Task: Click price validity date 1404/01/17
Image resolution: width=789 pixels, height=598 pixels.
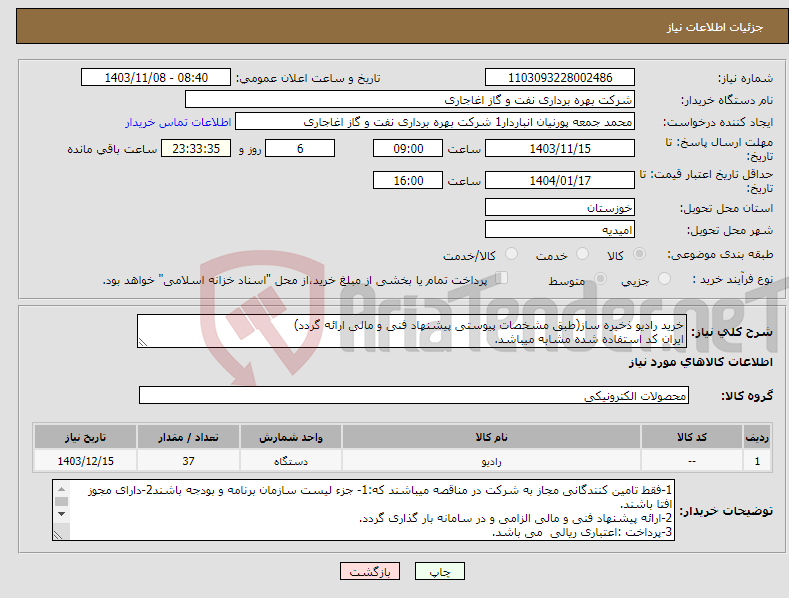Action: (x=560, y=180)
